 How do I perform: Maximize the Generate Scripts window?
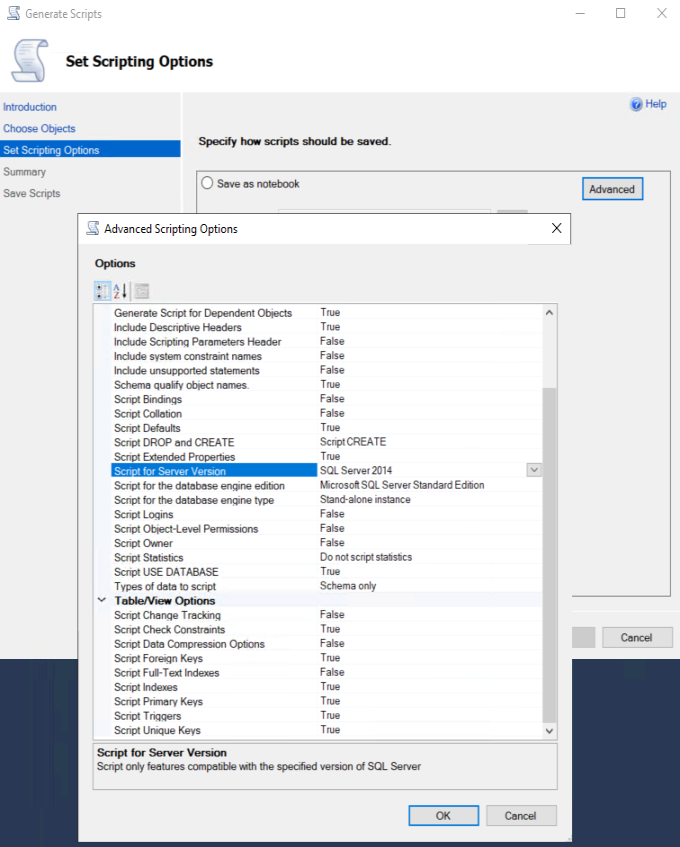(x=620, y=14)
